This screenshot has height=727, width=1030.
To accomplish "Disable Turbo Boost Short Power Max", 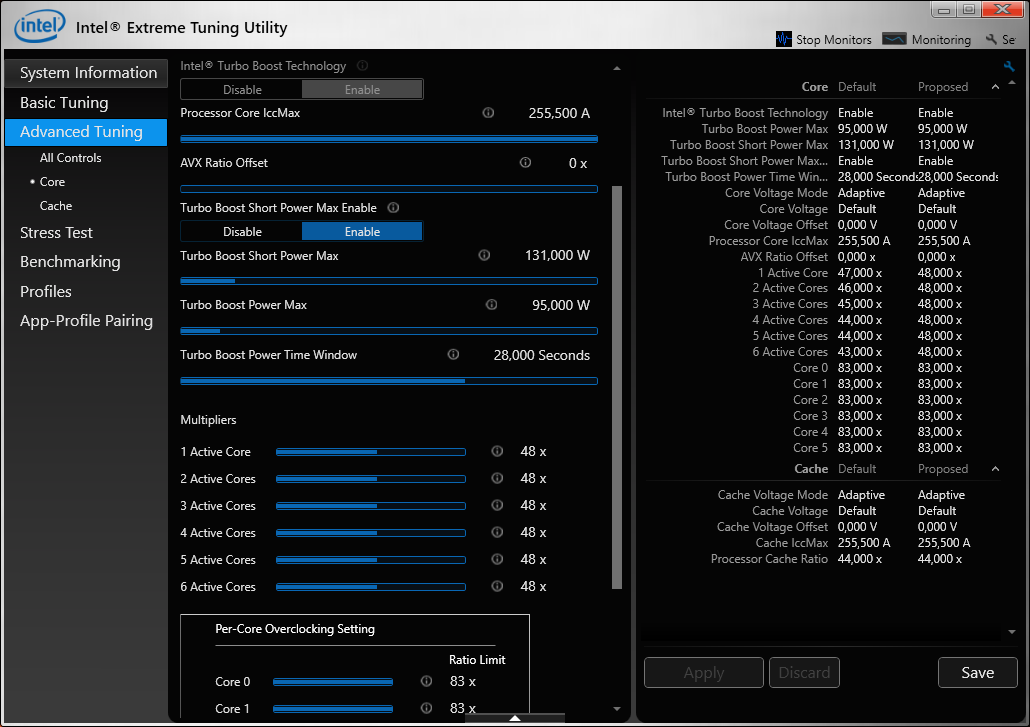I will (242, 232).
